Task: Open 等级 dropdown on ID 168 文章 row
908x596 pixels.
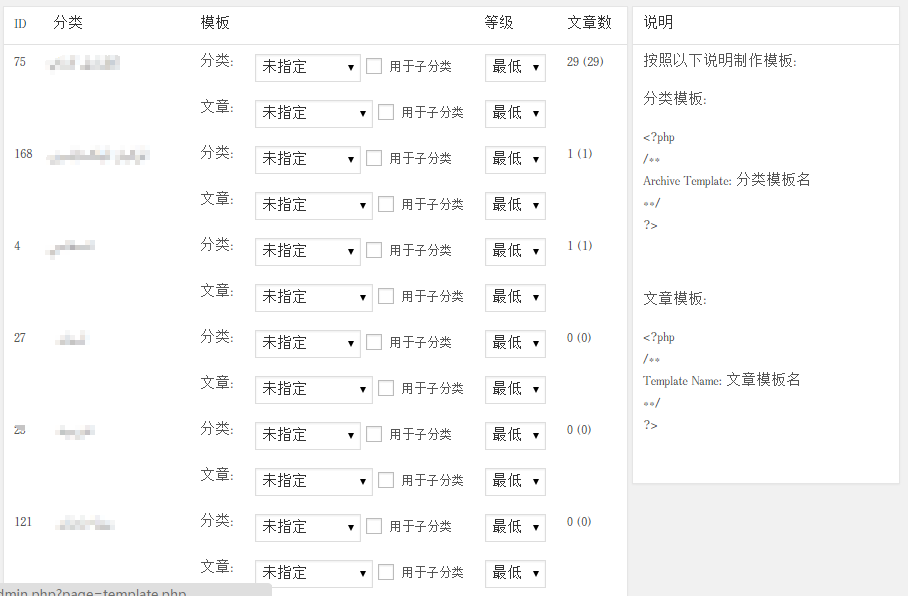Action: [x=515, y=205]
